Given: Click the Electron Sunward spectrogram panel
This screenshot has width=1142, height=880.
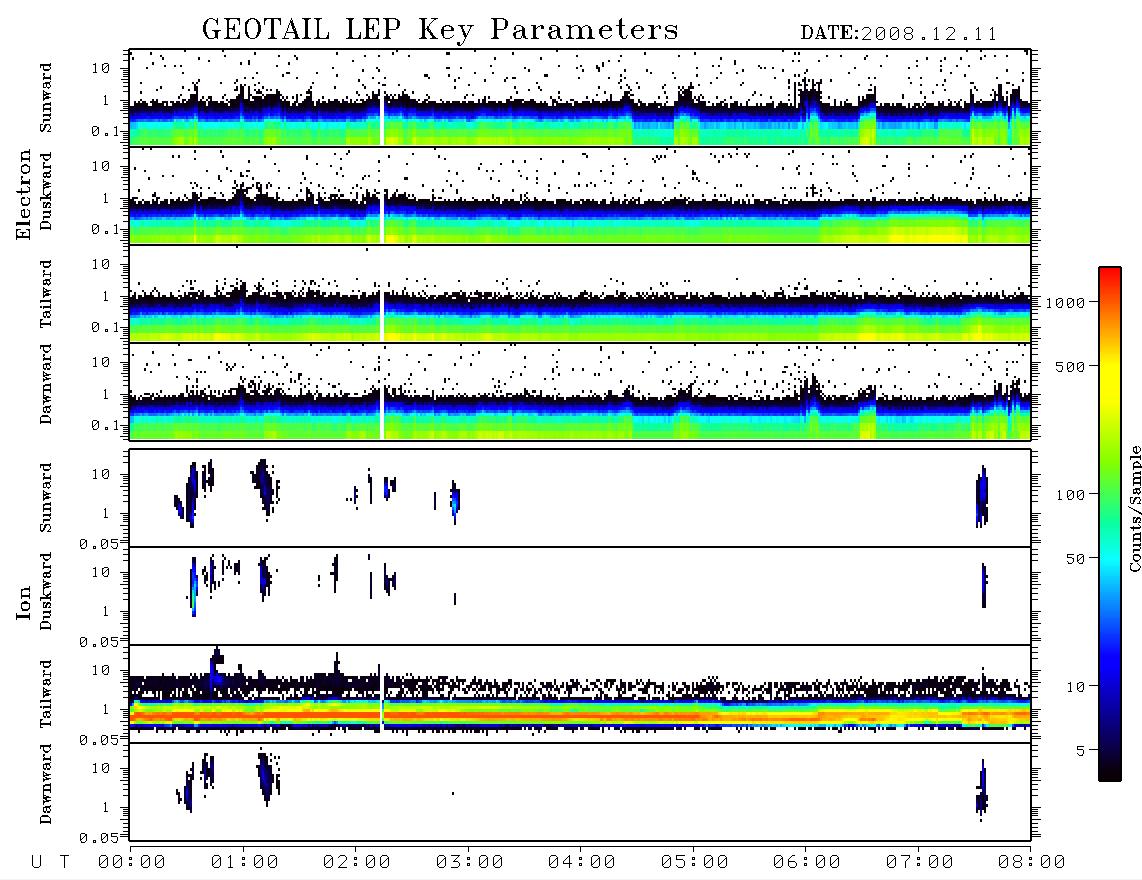Looking at the screenshot, I should point(580,98).
